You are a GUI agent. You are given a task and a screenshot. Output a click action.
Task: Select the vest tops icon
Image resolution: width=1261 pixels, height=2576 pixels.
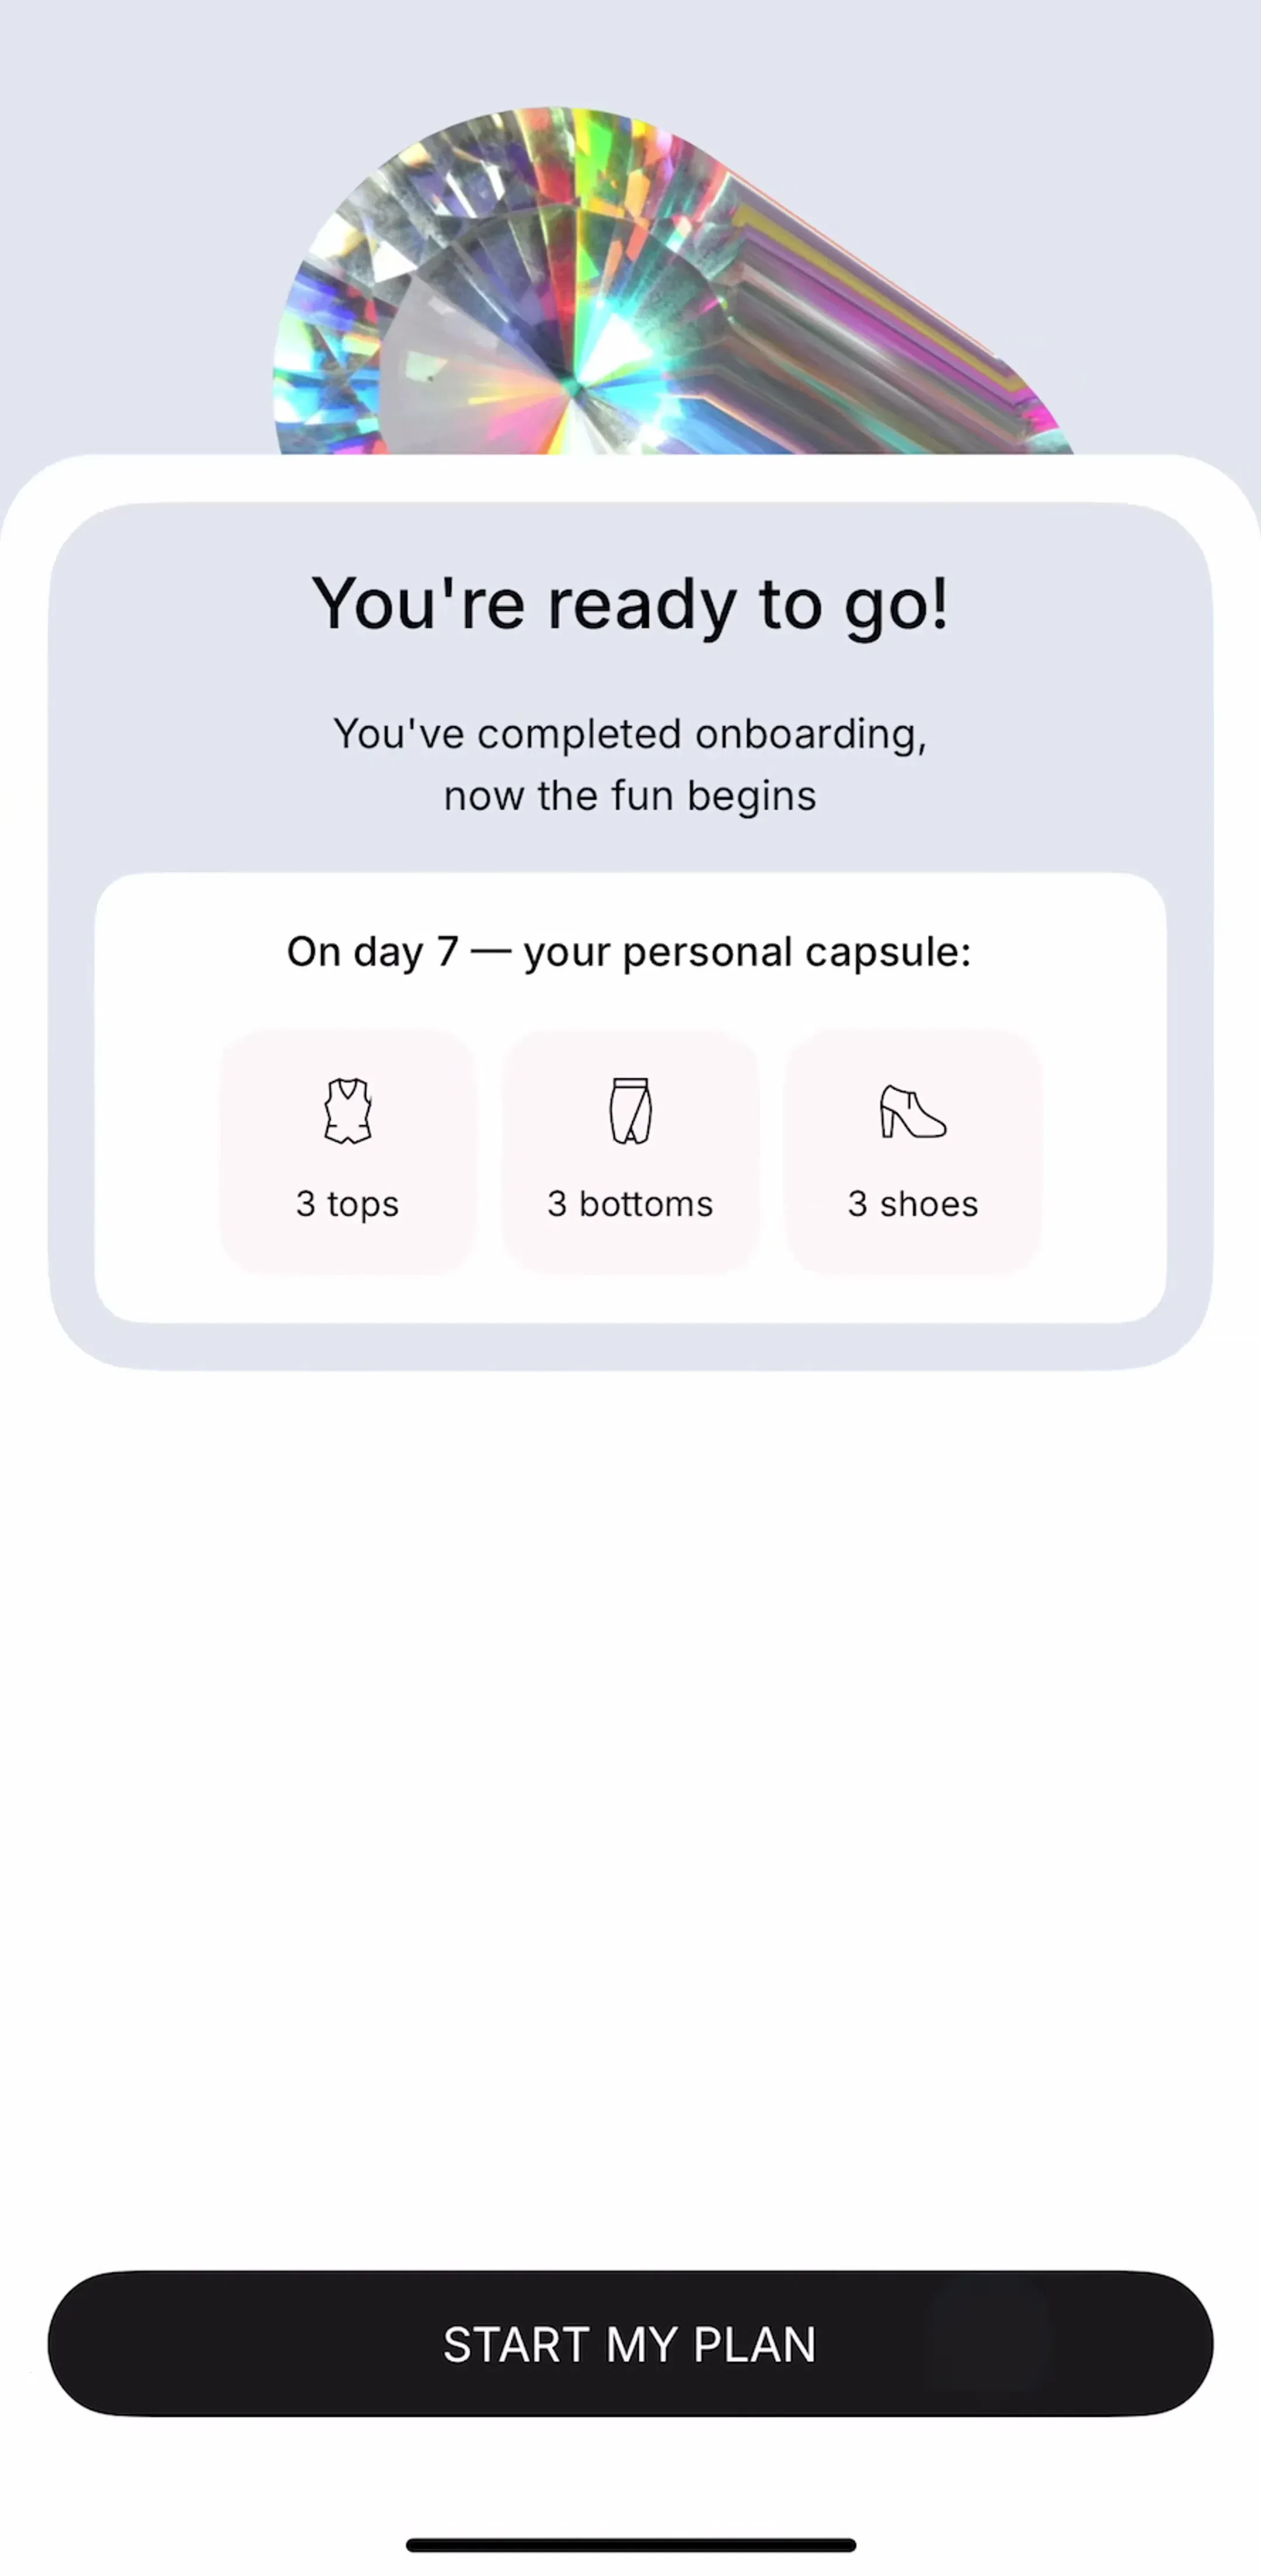(348, 1111)
